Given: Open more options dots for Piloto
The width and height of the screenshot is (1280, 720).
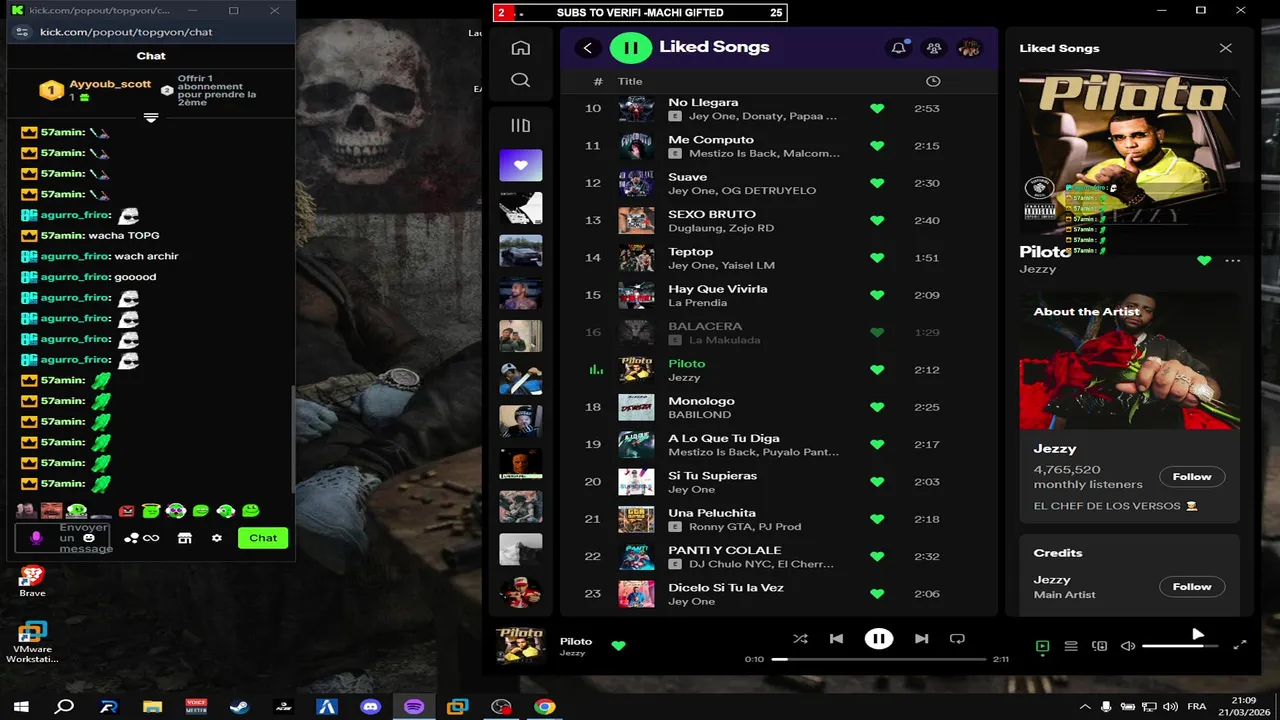Looking at the screenshot, I should coord(1233,261).
